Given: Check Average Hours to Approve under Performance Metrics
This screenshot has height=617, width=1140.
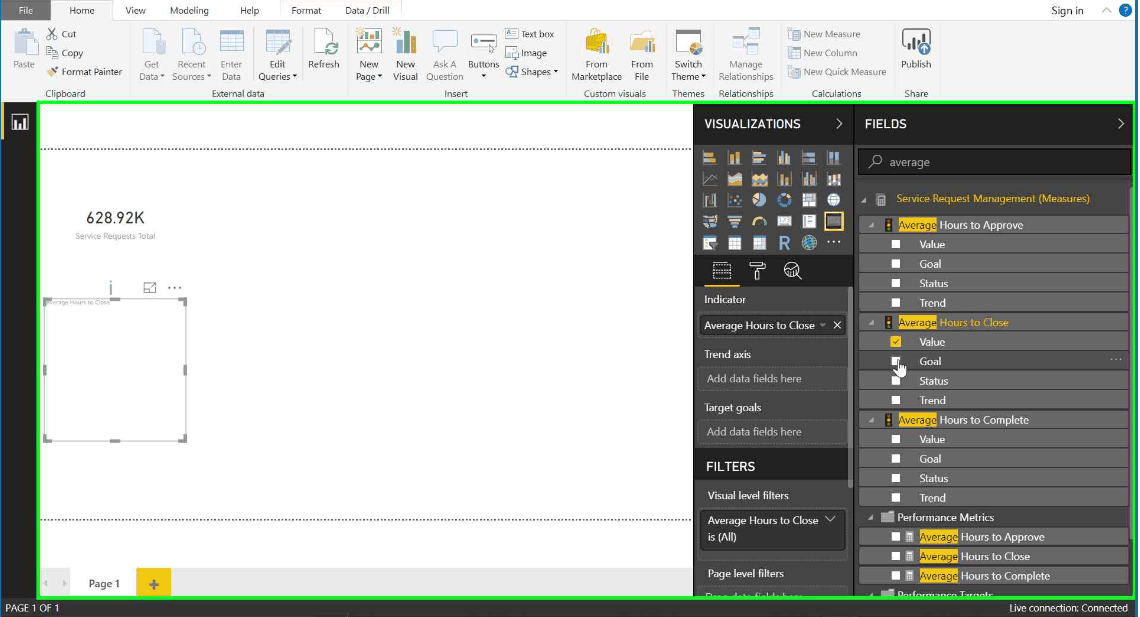Looking at the screenshot, I should [x=896, y=537].
